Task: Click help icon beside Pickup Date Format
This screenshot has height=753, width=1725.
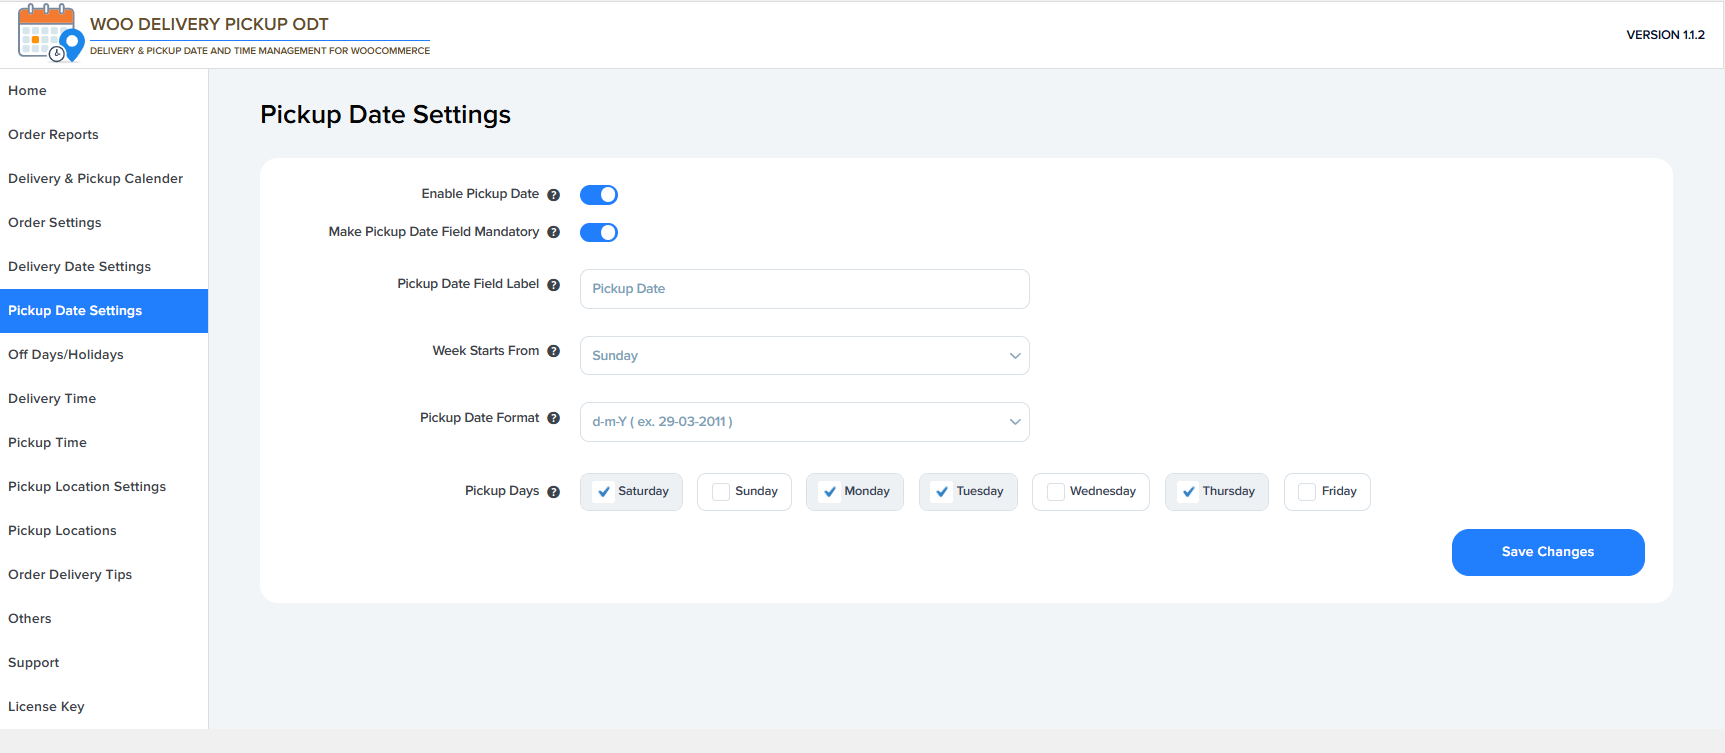Action: coord(553,418)
